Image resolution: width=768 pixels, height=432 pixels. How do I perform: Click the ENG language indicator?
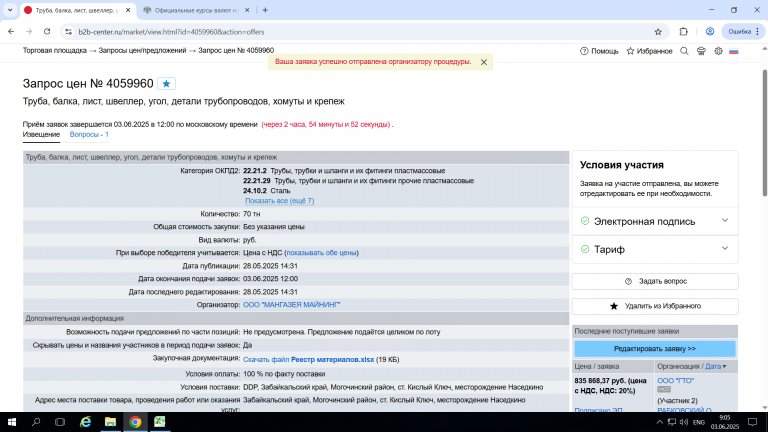coord(699,422)
